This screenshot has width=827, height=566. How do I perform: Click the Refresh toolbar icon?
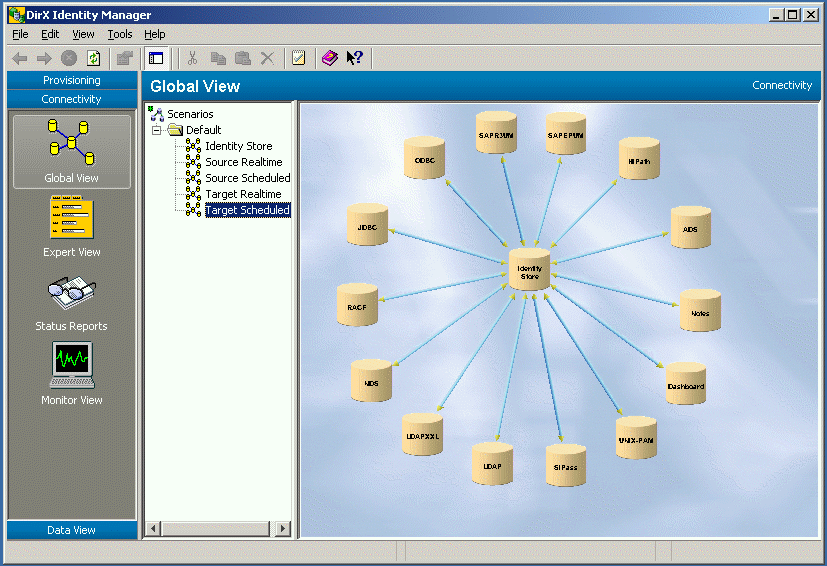click(x=93, y=58)
